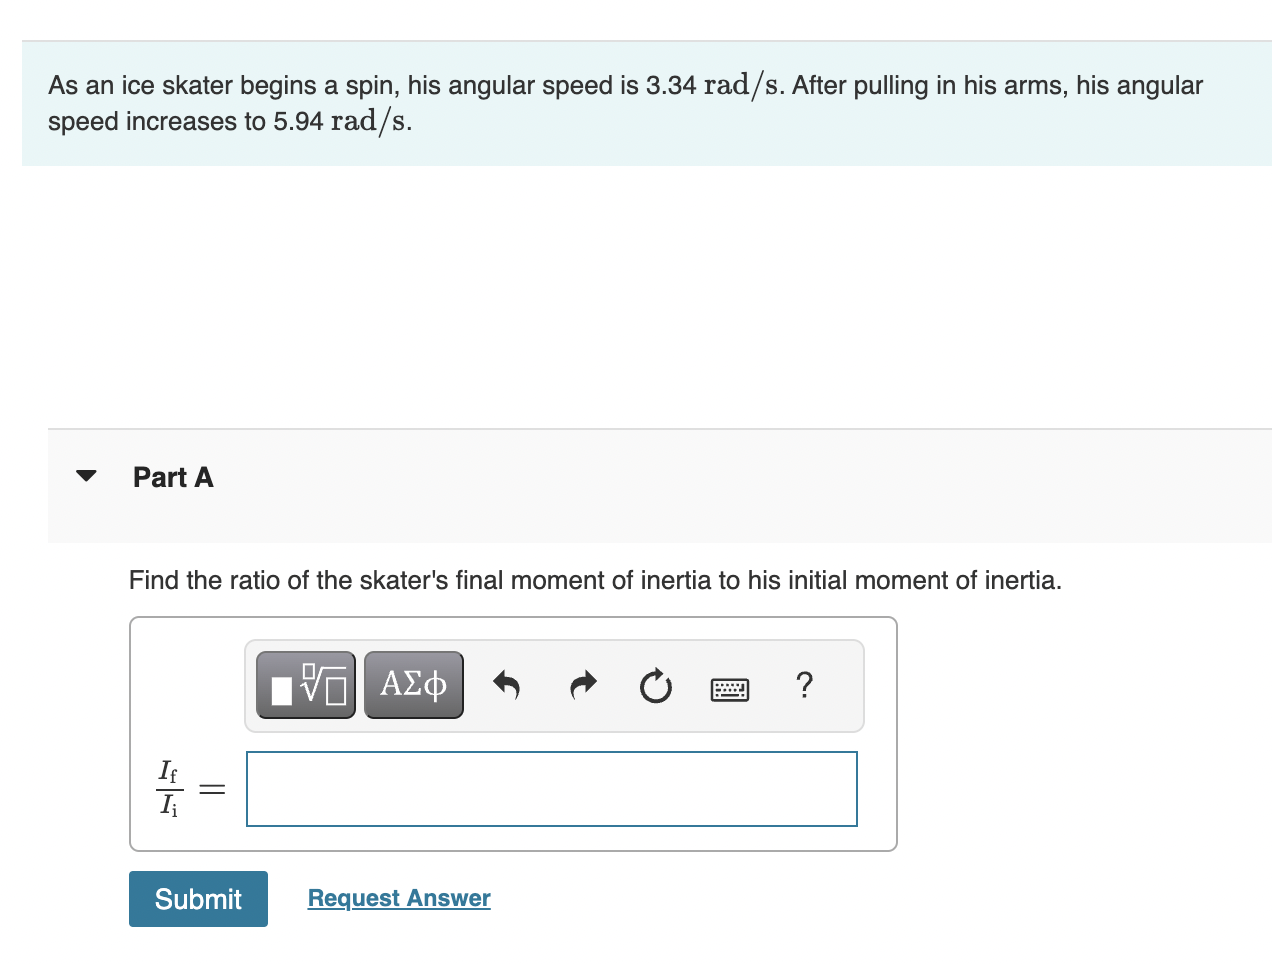
Task: Select the problem statement banner
Action: click(x=625, y=102)
